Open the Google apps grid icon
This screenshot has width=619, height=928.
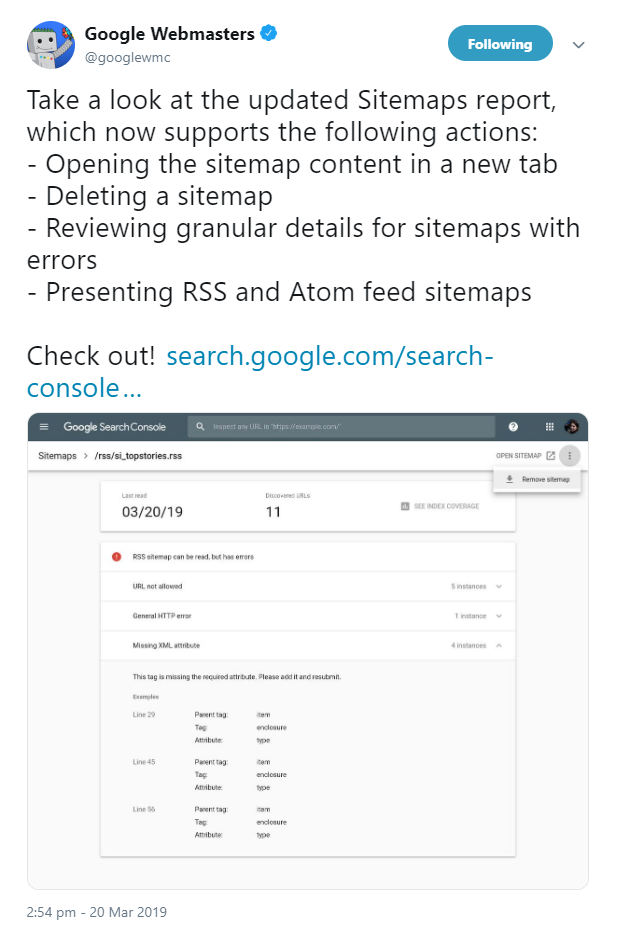[x=548, y=426]
